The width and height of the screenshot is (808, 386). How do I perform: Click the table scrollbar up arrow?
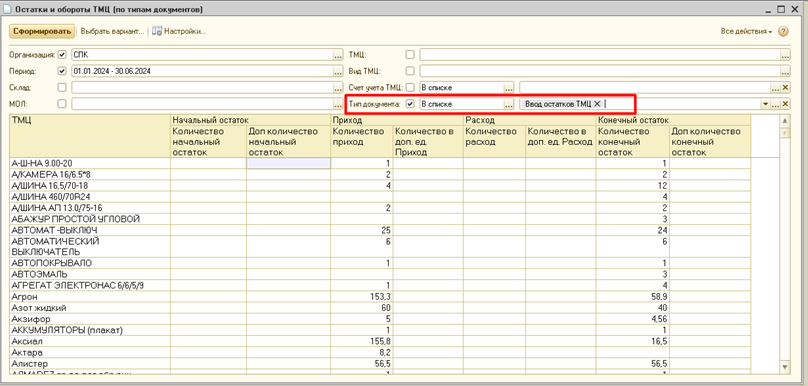(785, 121)
